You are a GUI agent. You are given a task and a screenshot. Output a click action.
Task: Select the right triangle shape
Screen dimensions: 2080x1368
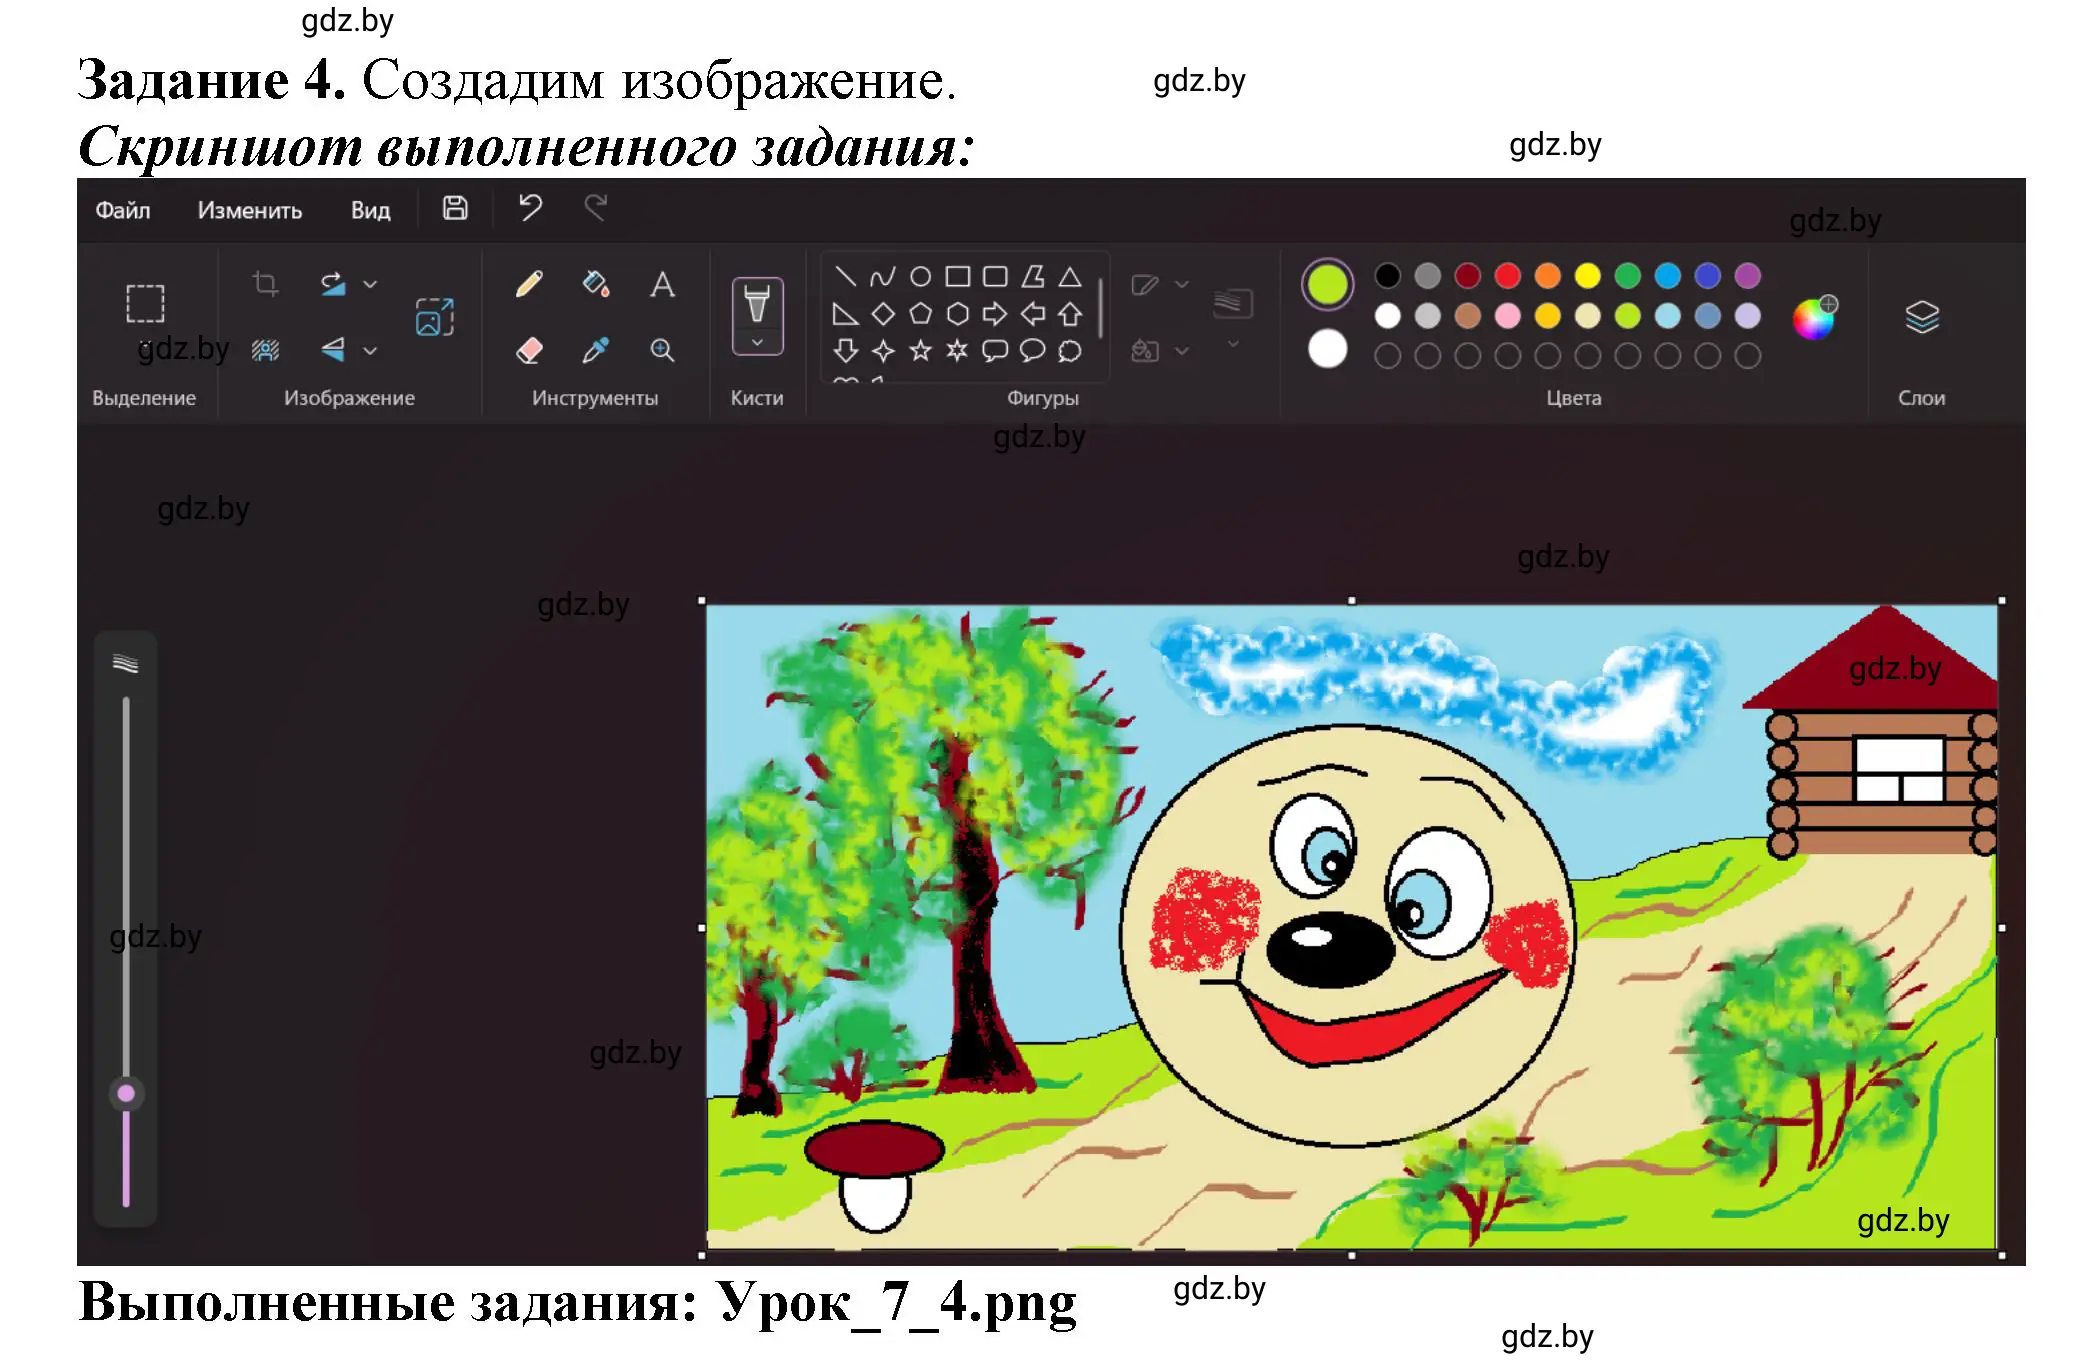(845, 314)
